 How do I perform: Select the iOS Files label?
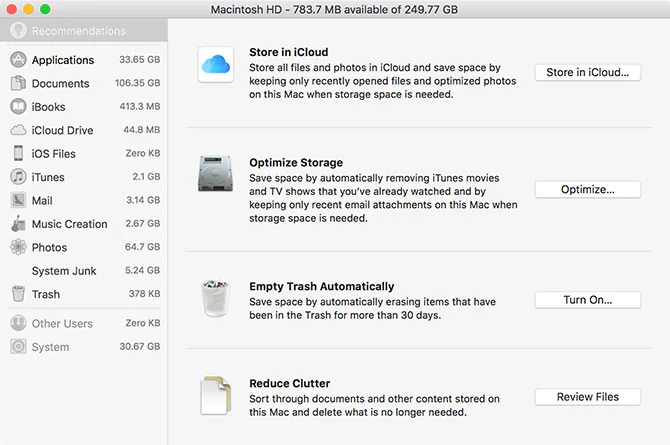53,153
